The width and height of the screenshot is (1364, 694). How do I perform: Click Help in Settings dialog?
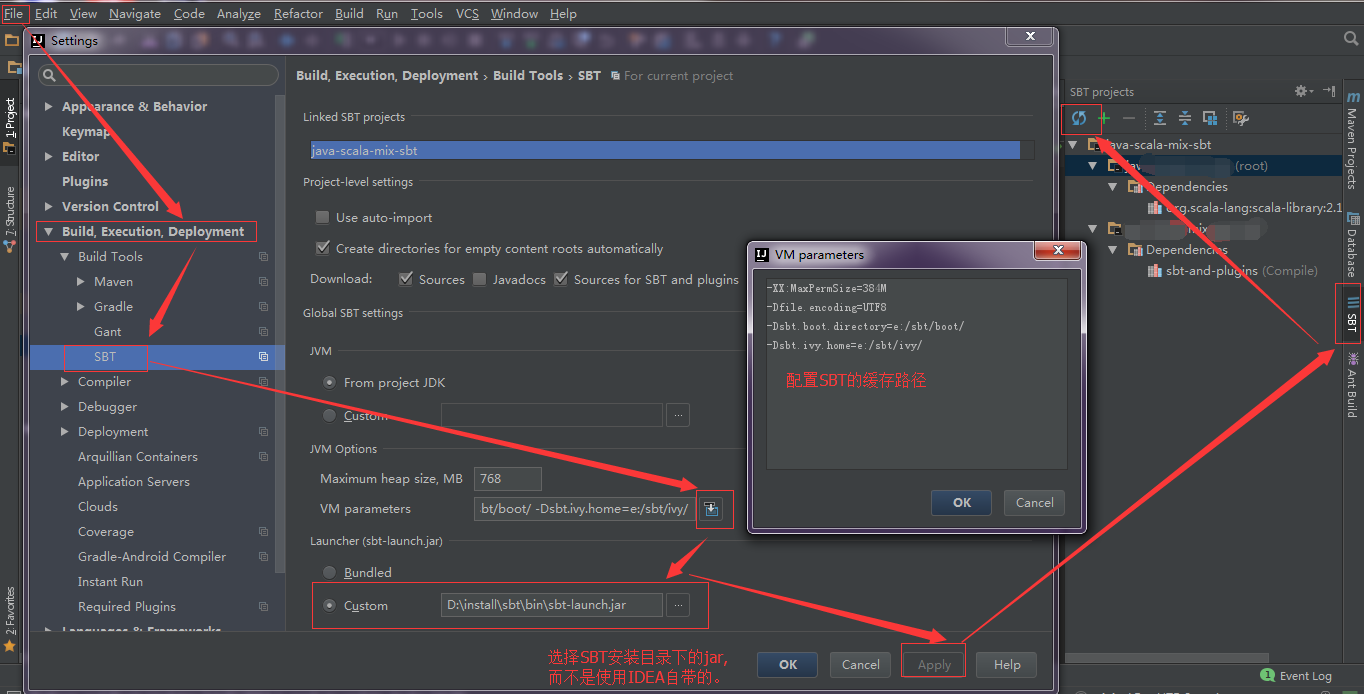coord(1006,664)
